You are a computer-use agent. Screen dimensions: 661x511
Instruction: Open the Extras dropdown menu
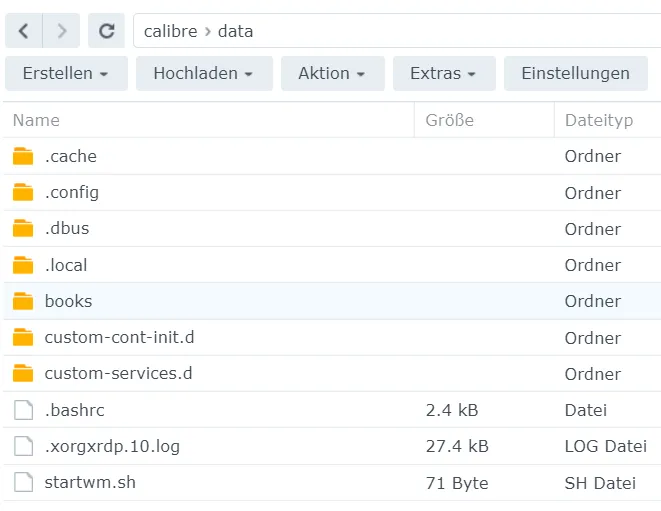coord(444,73)
